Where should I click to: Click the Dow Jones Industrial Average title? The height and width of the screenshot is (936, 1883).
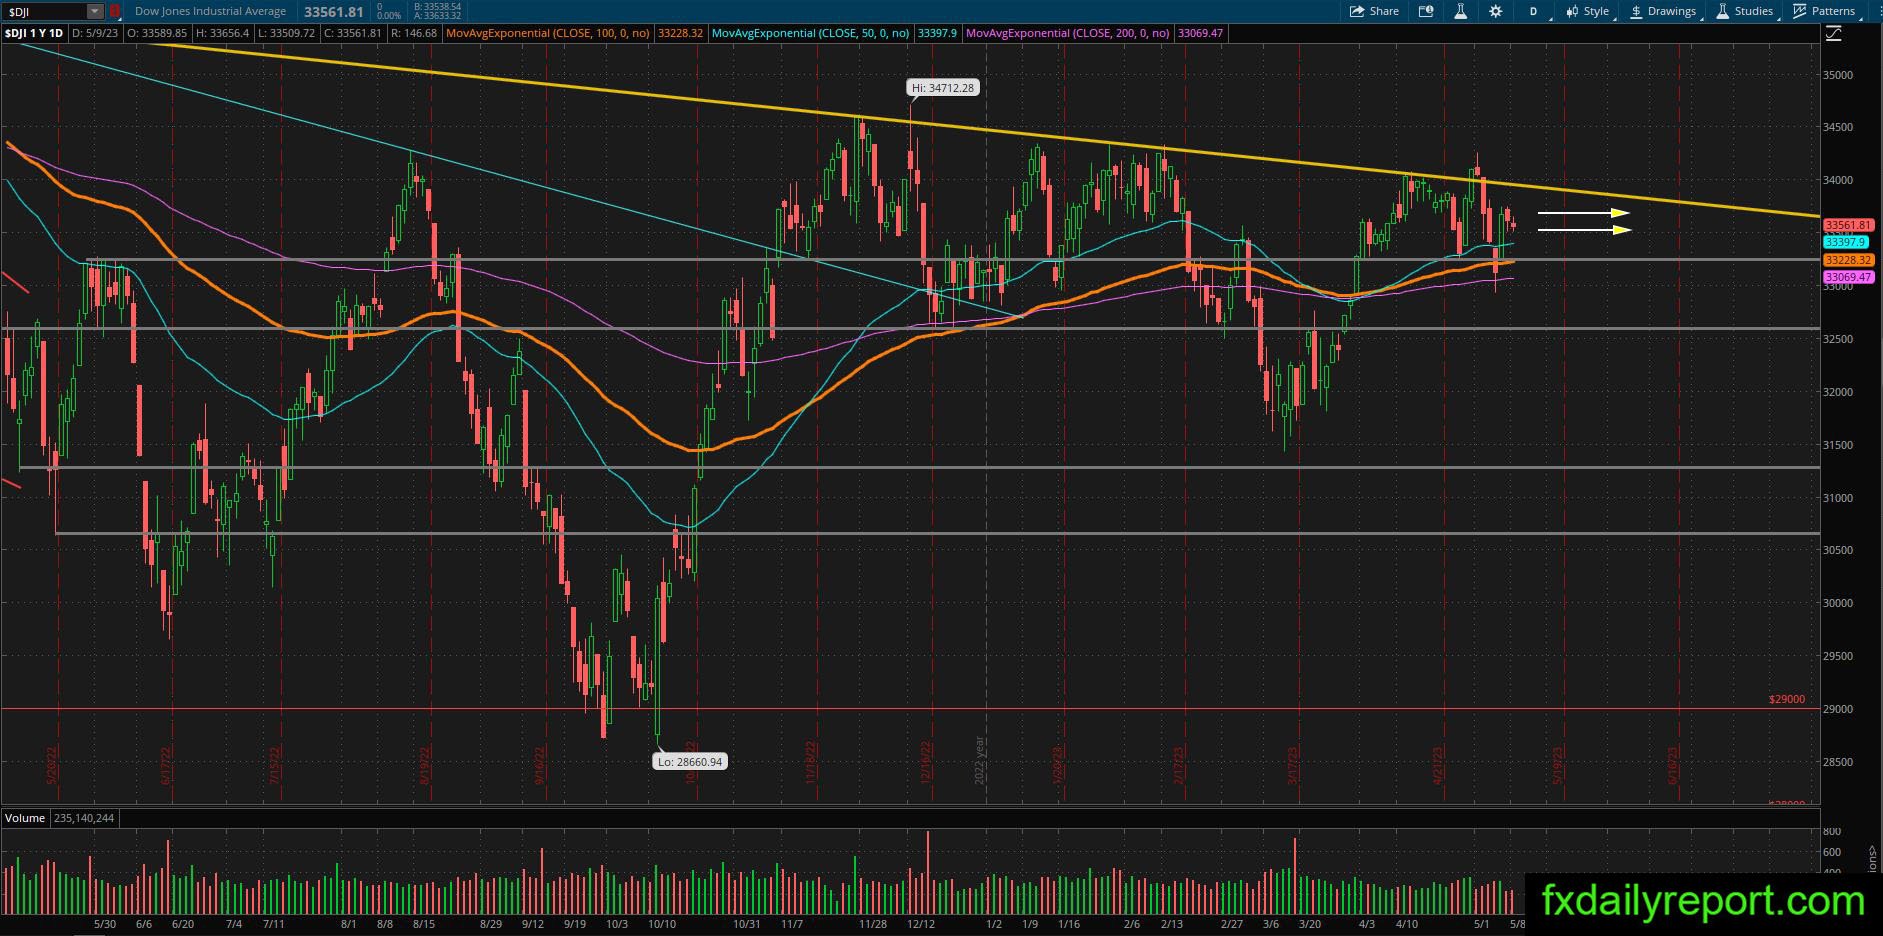pos(210,11)
